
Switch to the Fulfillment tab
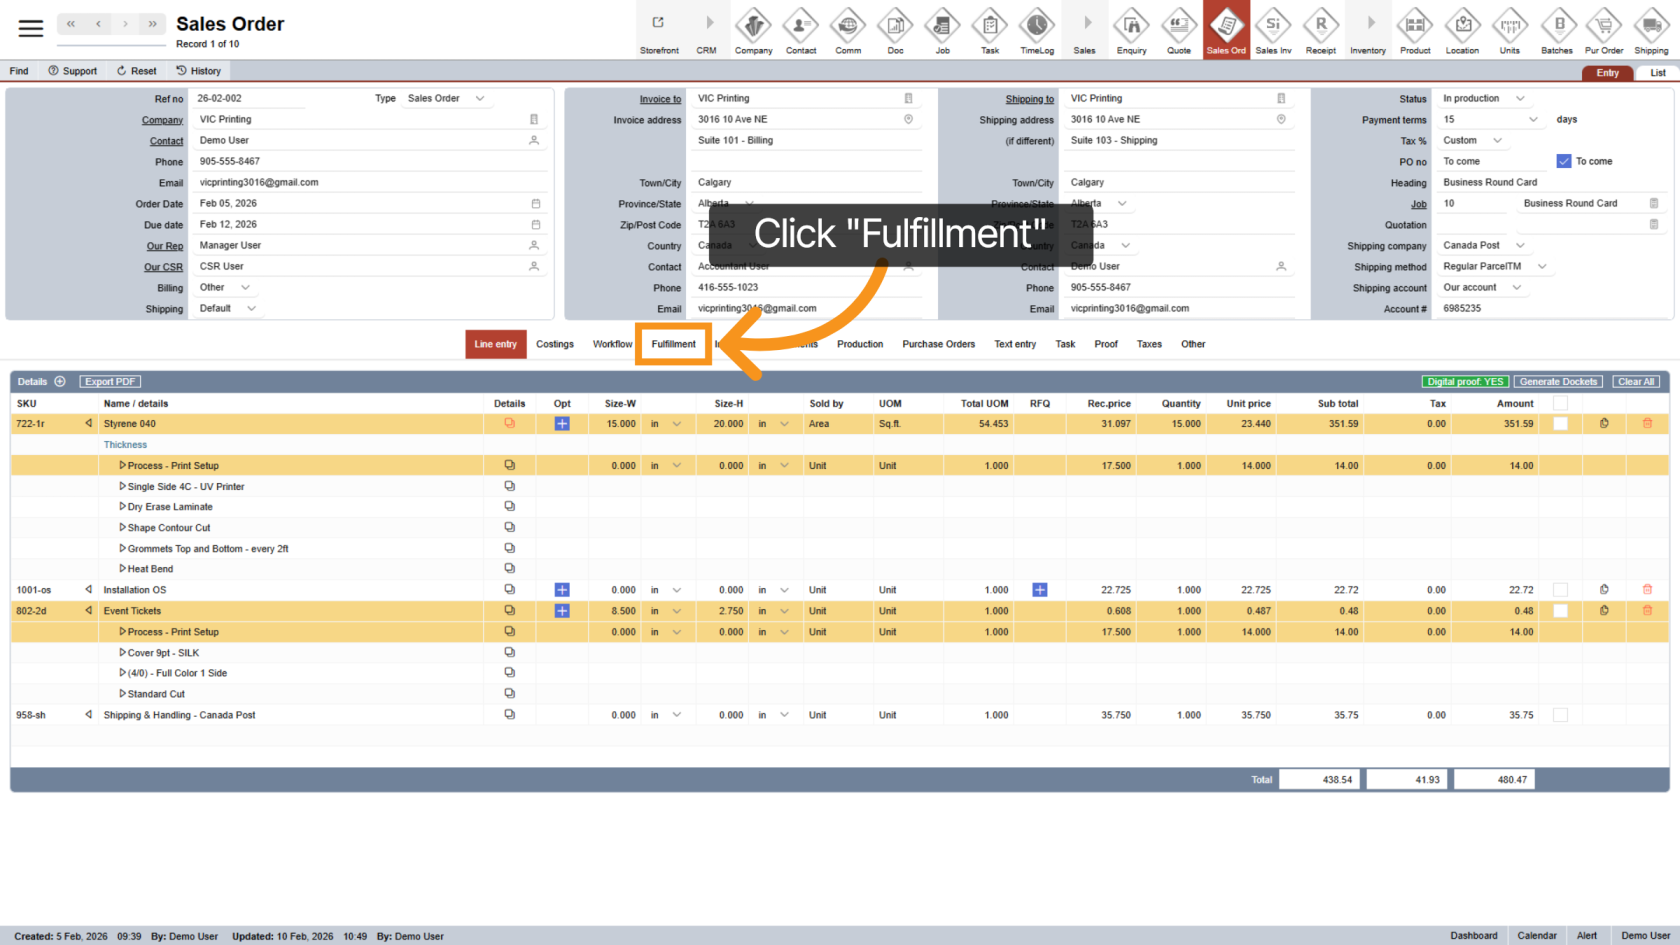[x=673, y=344]
